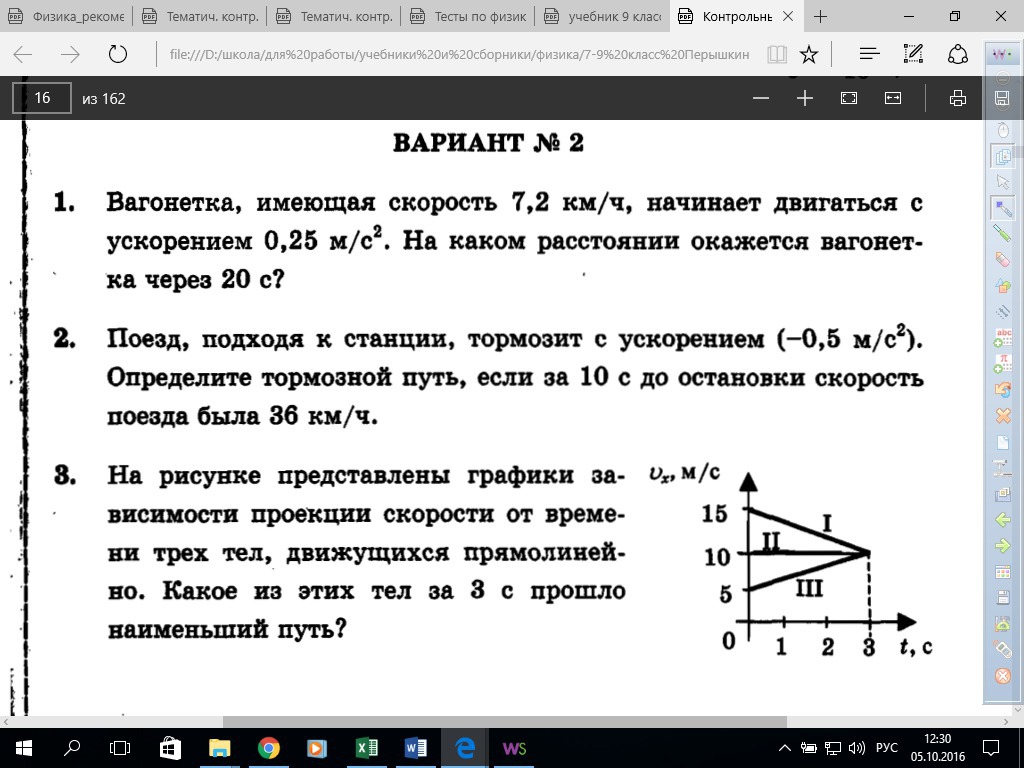This screenshot has height=768, width=1024.
Task: Go to previous page with green left arrow
Action: [x=1002, y=520]
